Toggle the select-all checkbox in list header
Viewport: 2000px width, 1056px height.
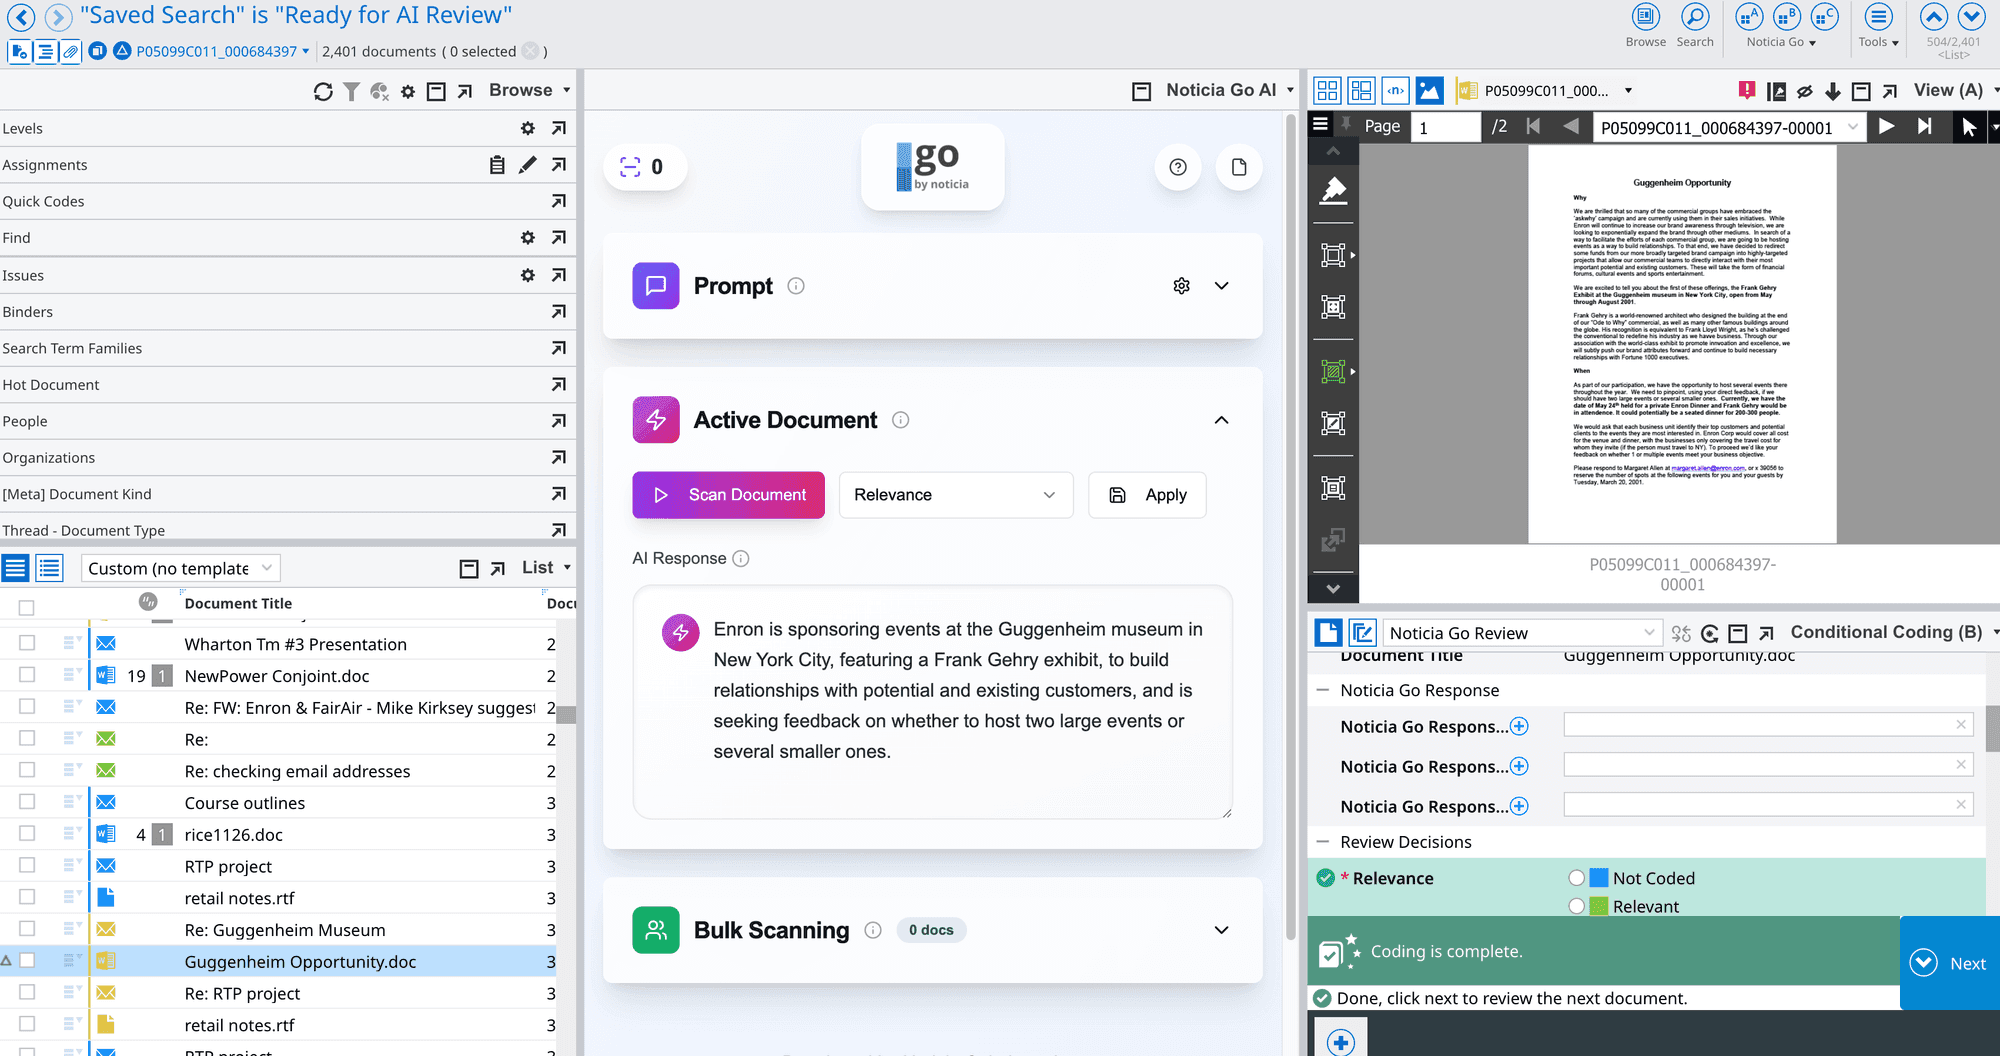pos(27,607)
